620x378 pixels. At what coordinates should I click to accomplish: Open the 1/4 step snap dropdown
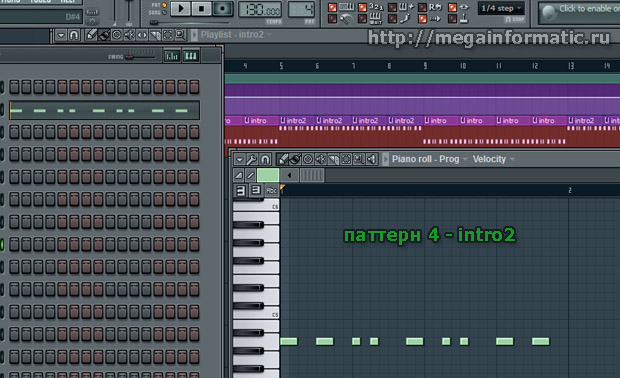(x=501, y=8)
